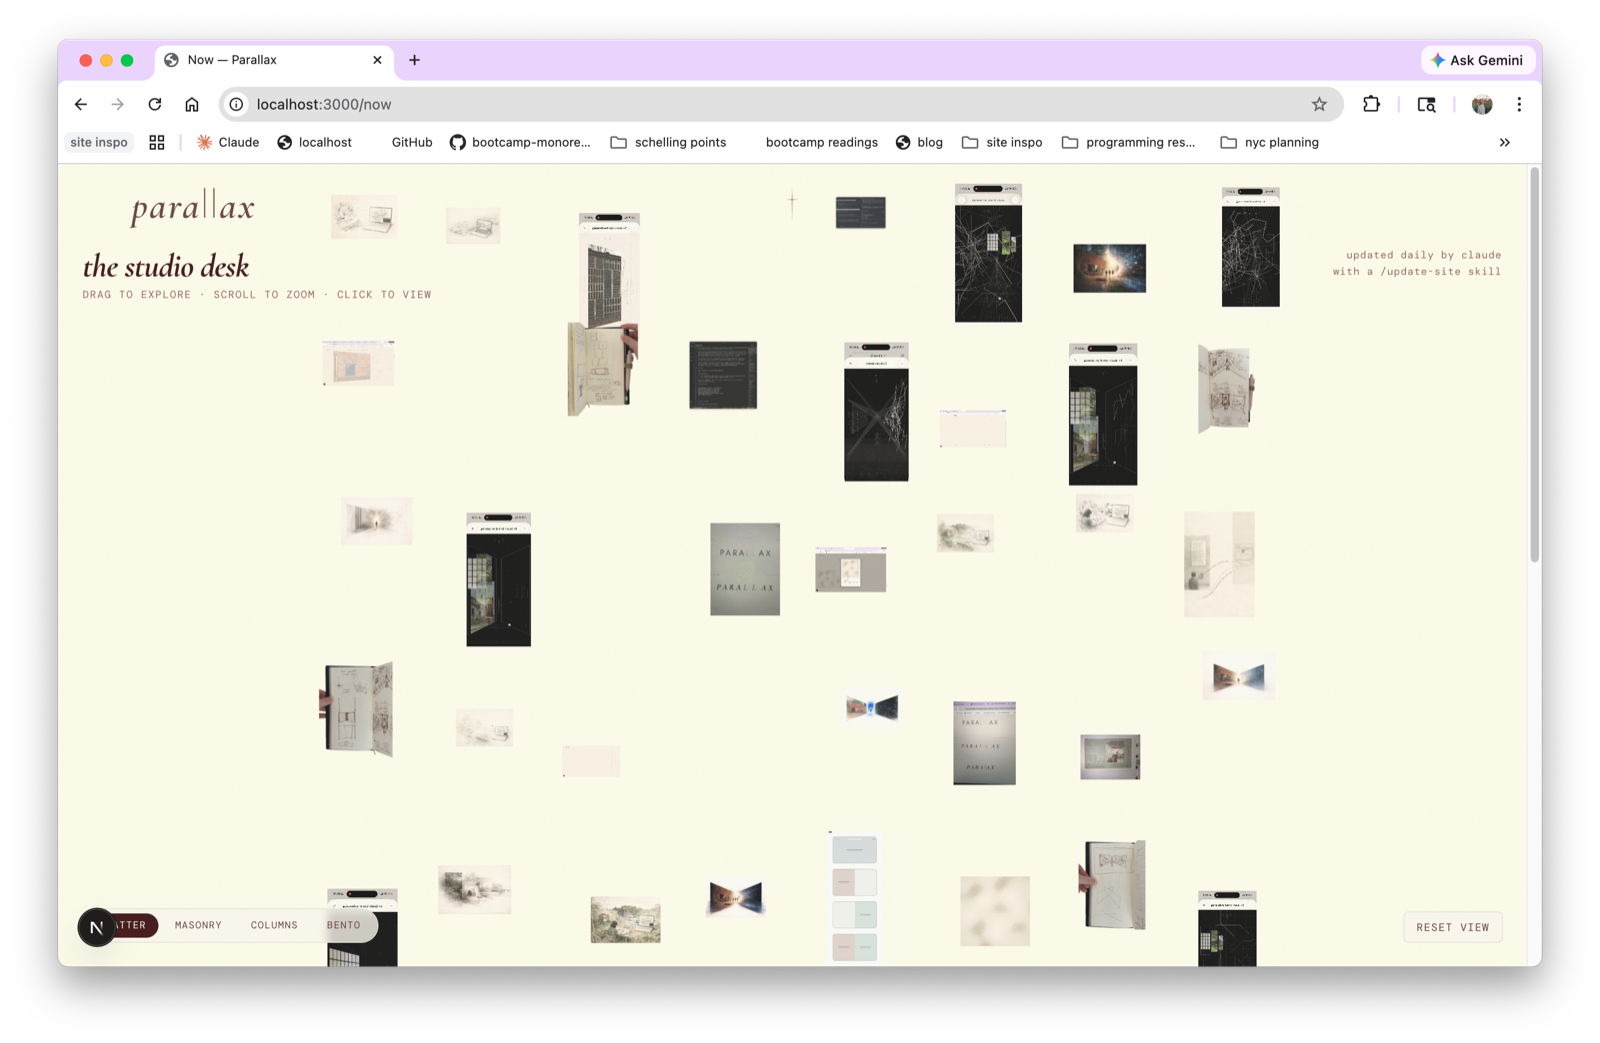Open a new browser tab with the plus
Viewport: 1600px width, 1043px height.
(x=414, y=60)
